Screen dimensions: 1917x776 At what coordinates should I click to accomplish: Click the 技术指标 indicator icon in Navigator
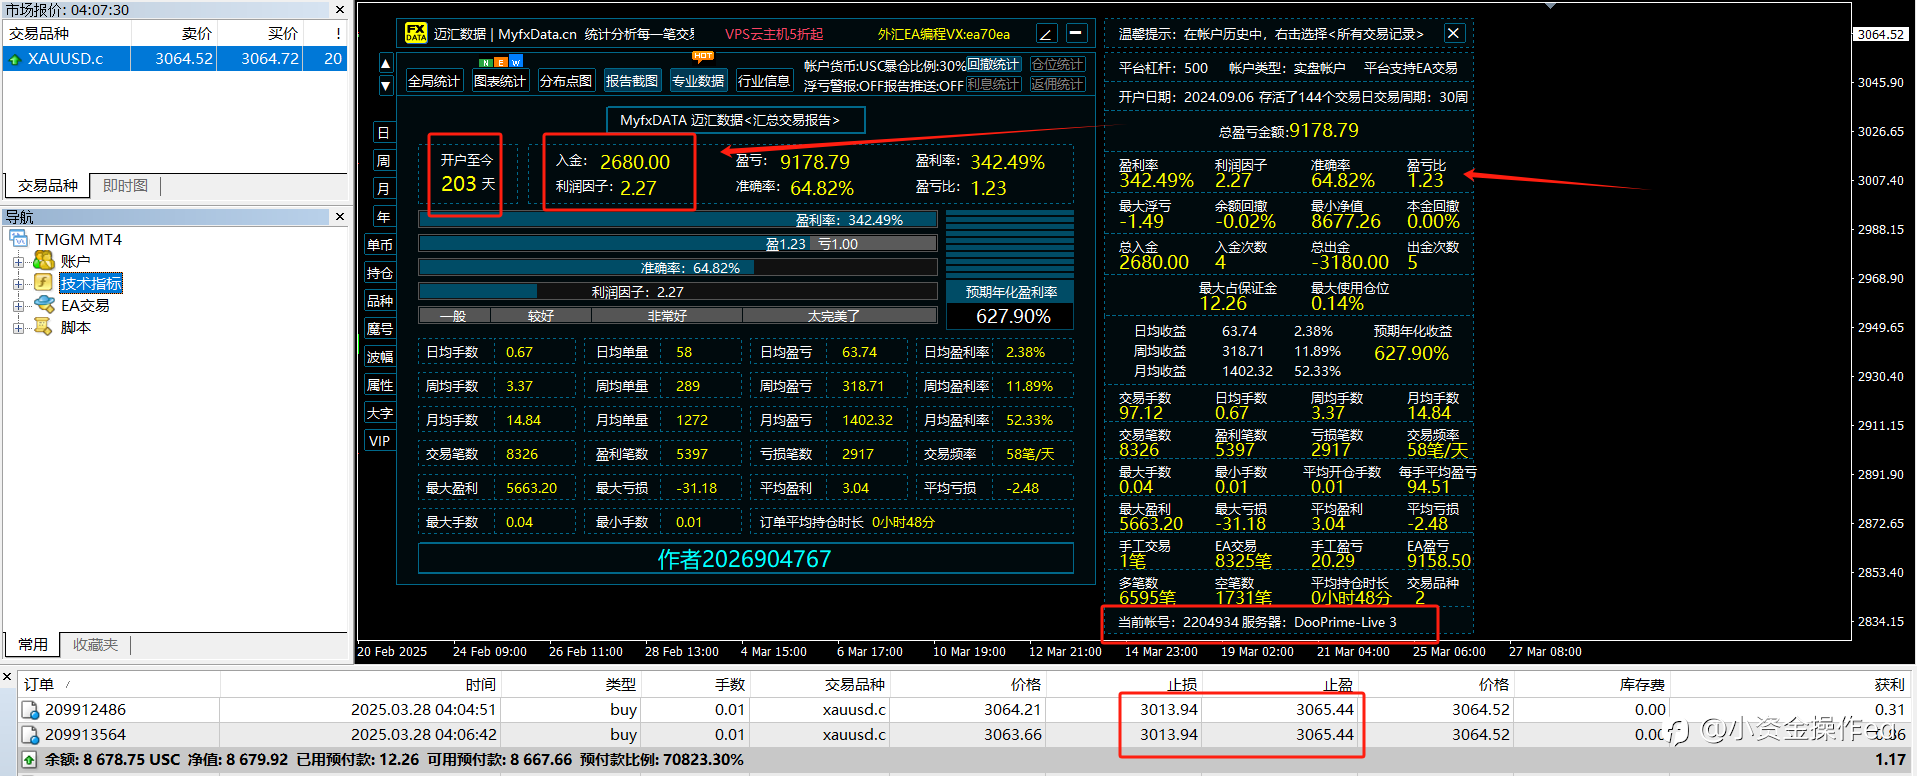[43, 283]
